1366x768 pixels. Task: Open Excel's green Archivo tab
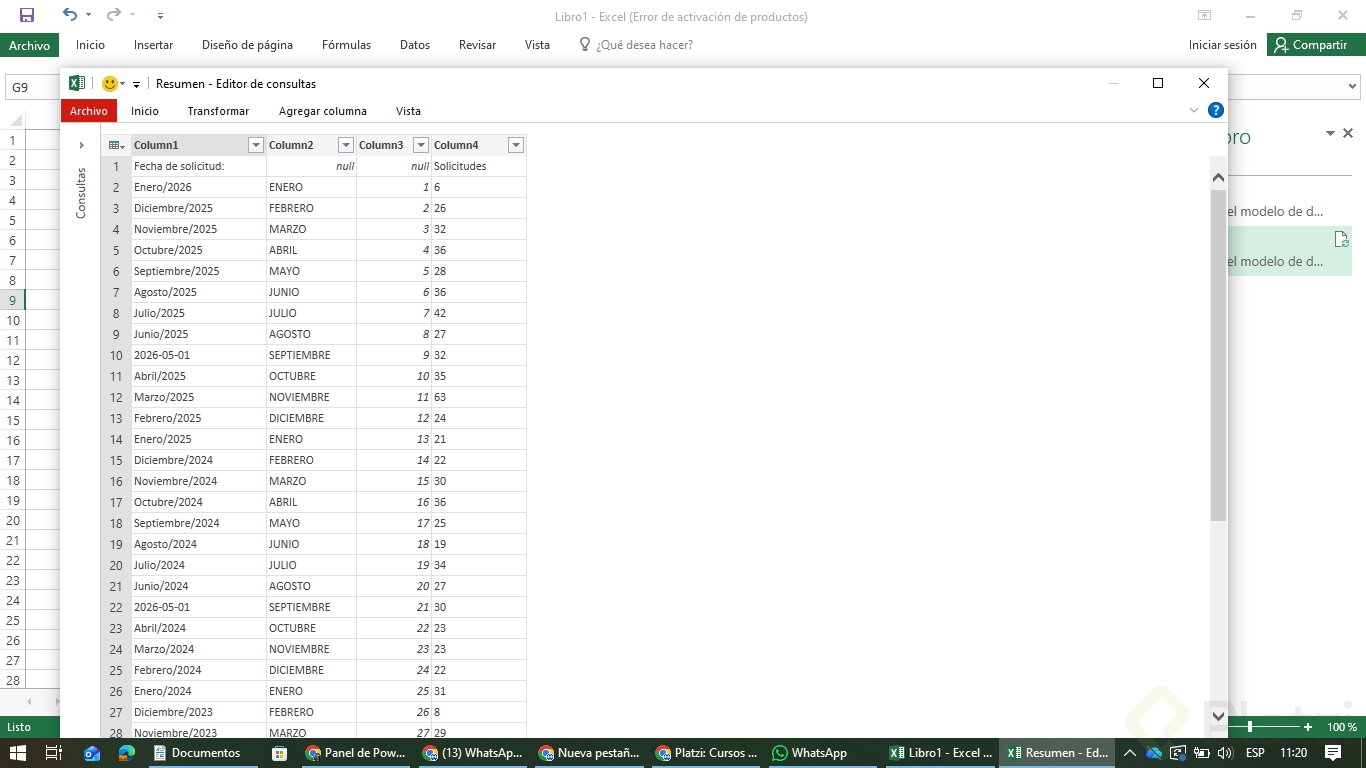tap(30, 45)
